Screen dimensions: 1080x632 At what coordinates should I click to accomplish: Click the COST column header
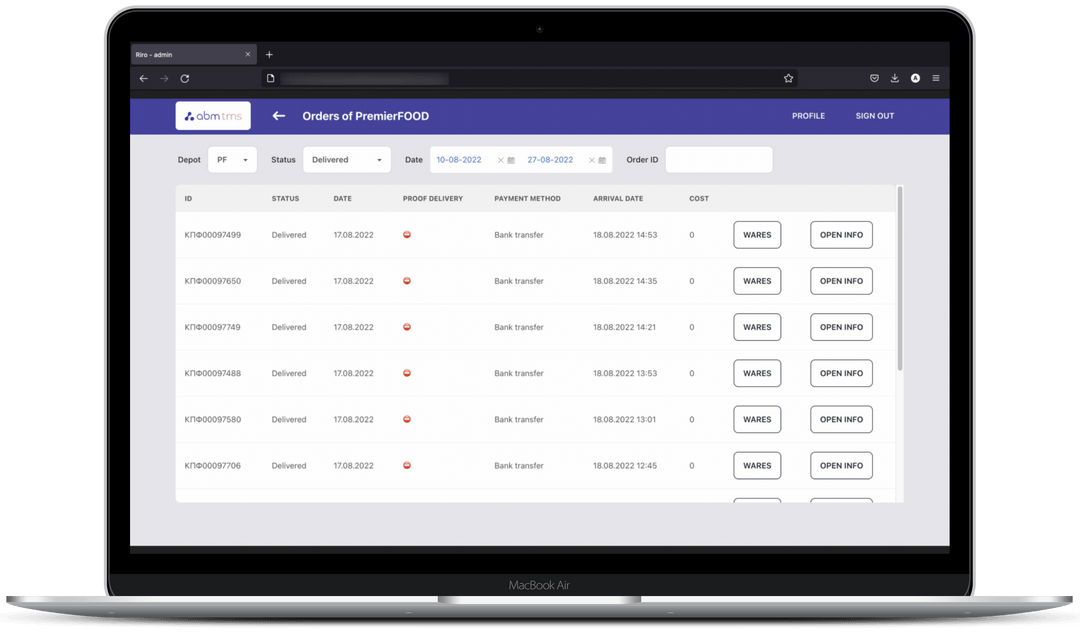(x=698, y=198)
